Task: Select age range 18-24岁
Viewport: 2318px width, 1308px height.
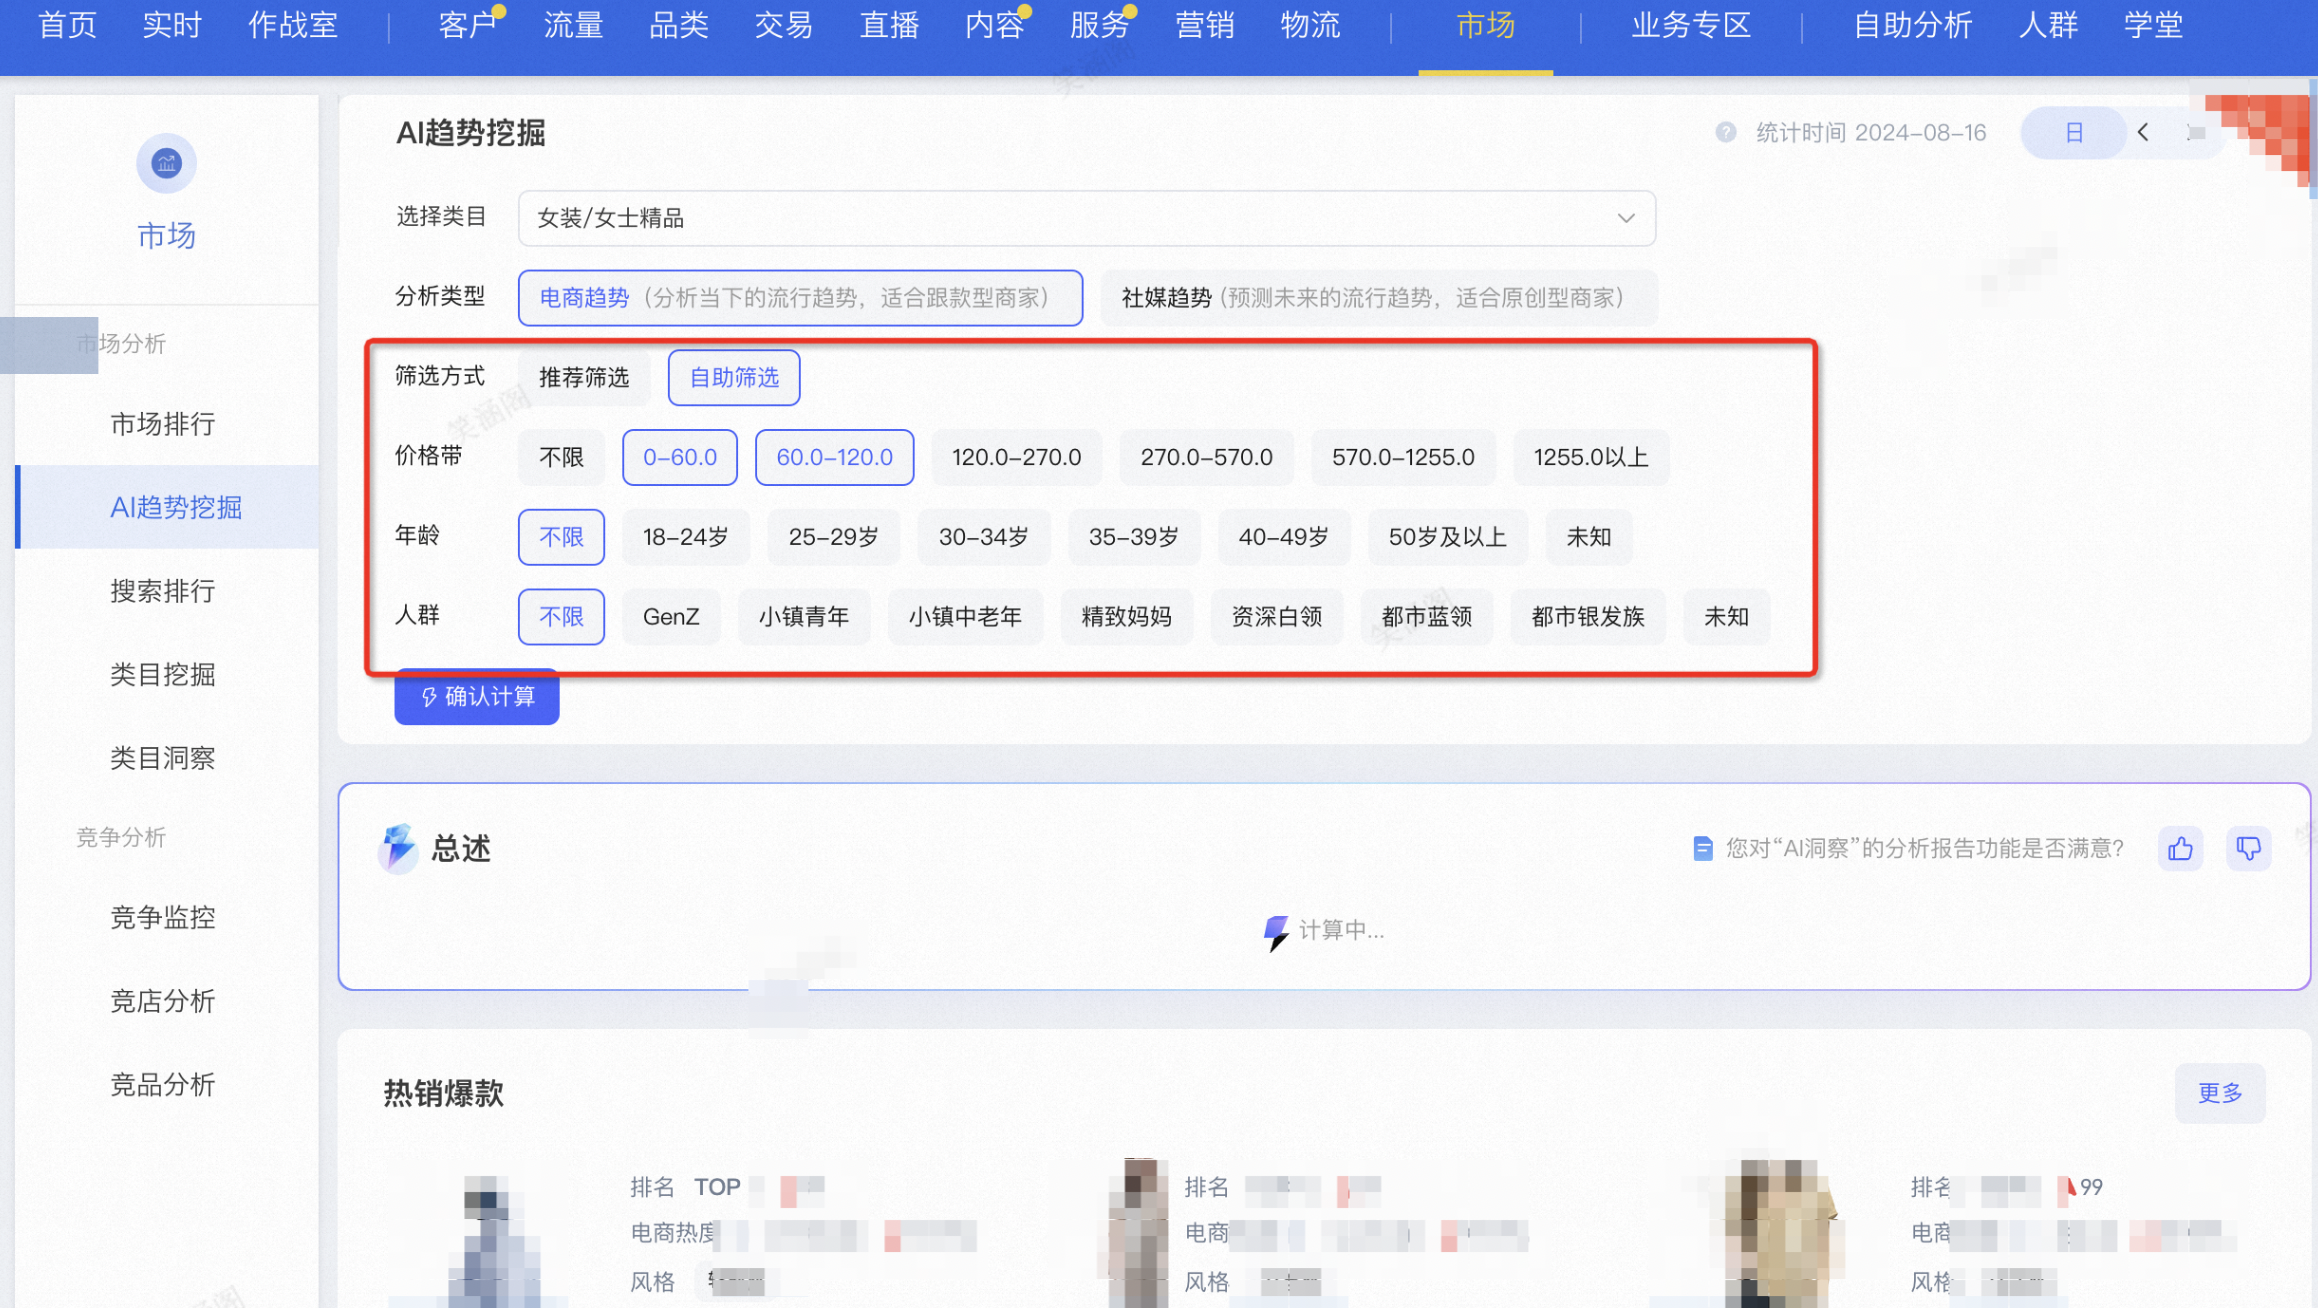Action: click(x=685, y=538)
